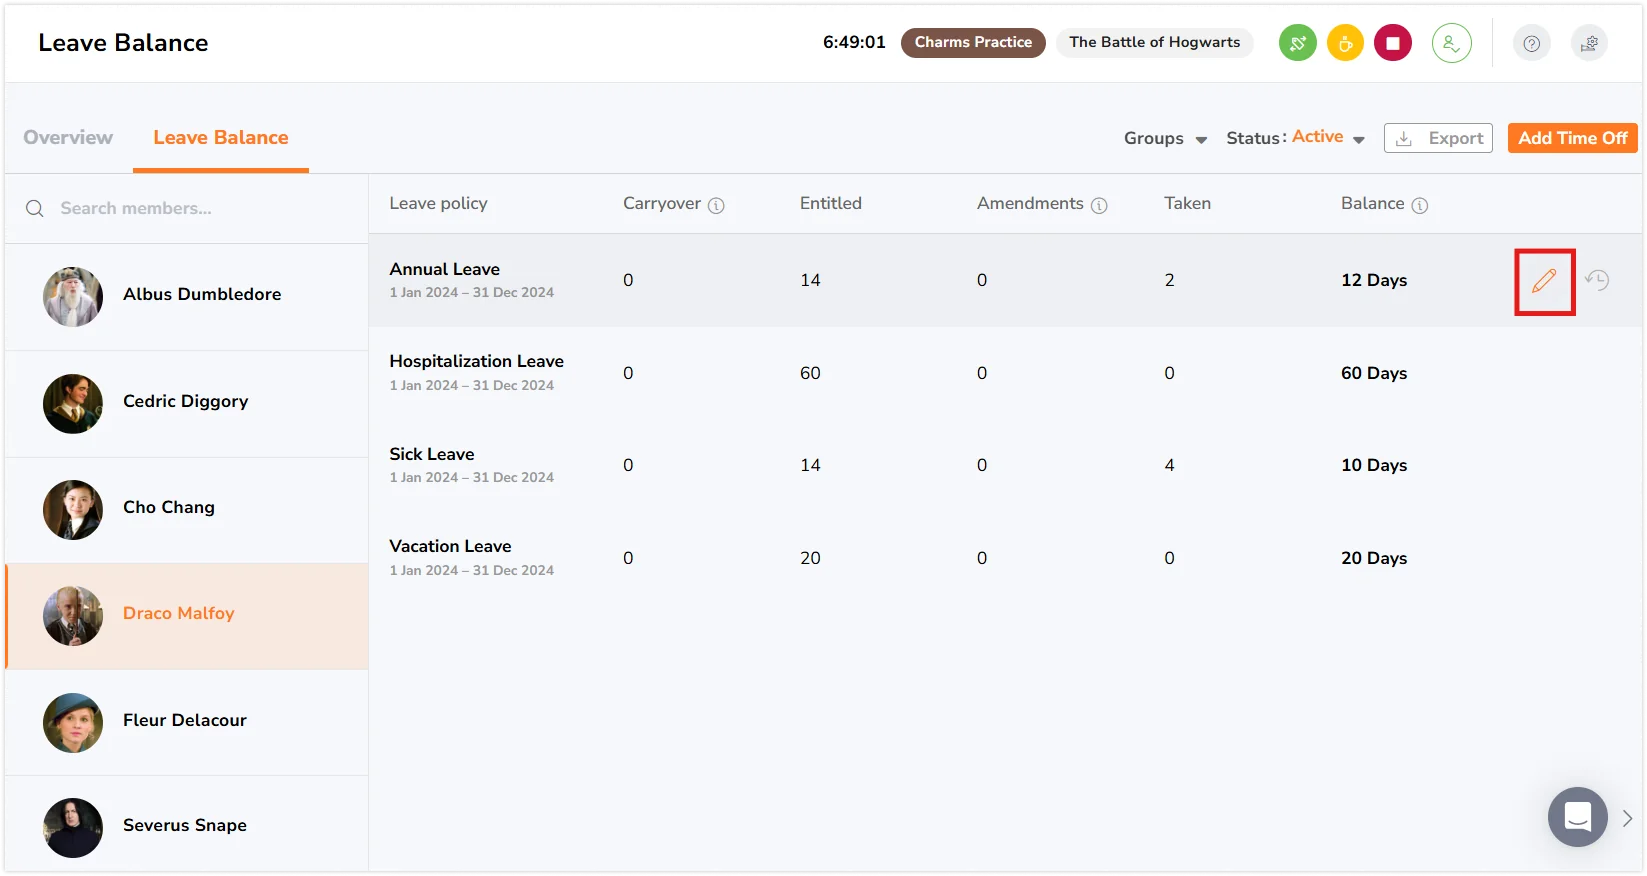1647x876 pixels.
Task: Click the 12 Days balance value
Action: (1374, 280)
